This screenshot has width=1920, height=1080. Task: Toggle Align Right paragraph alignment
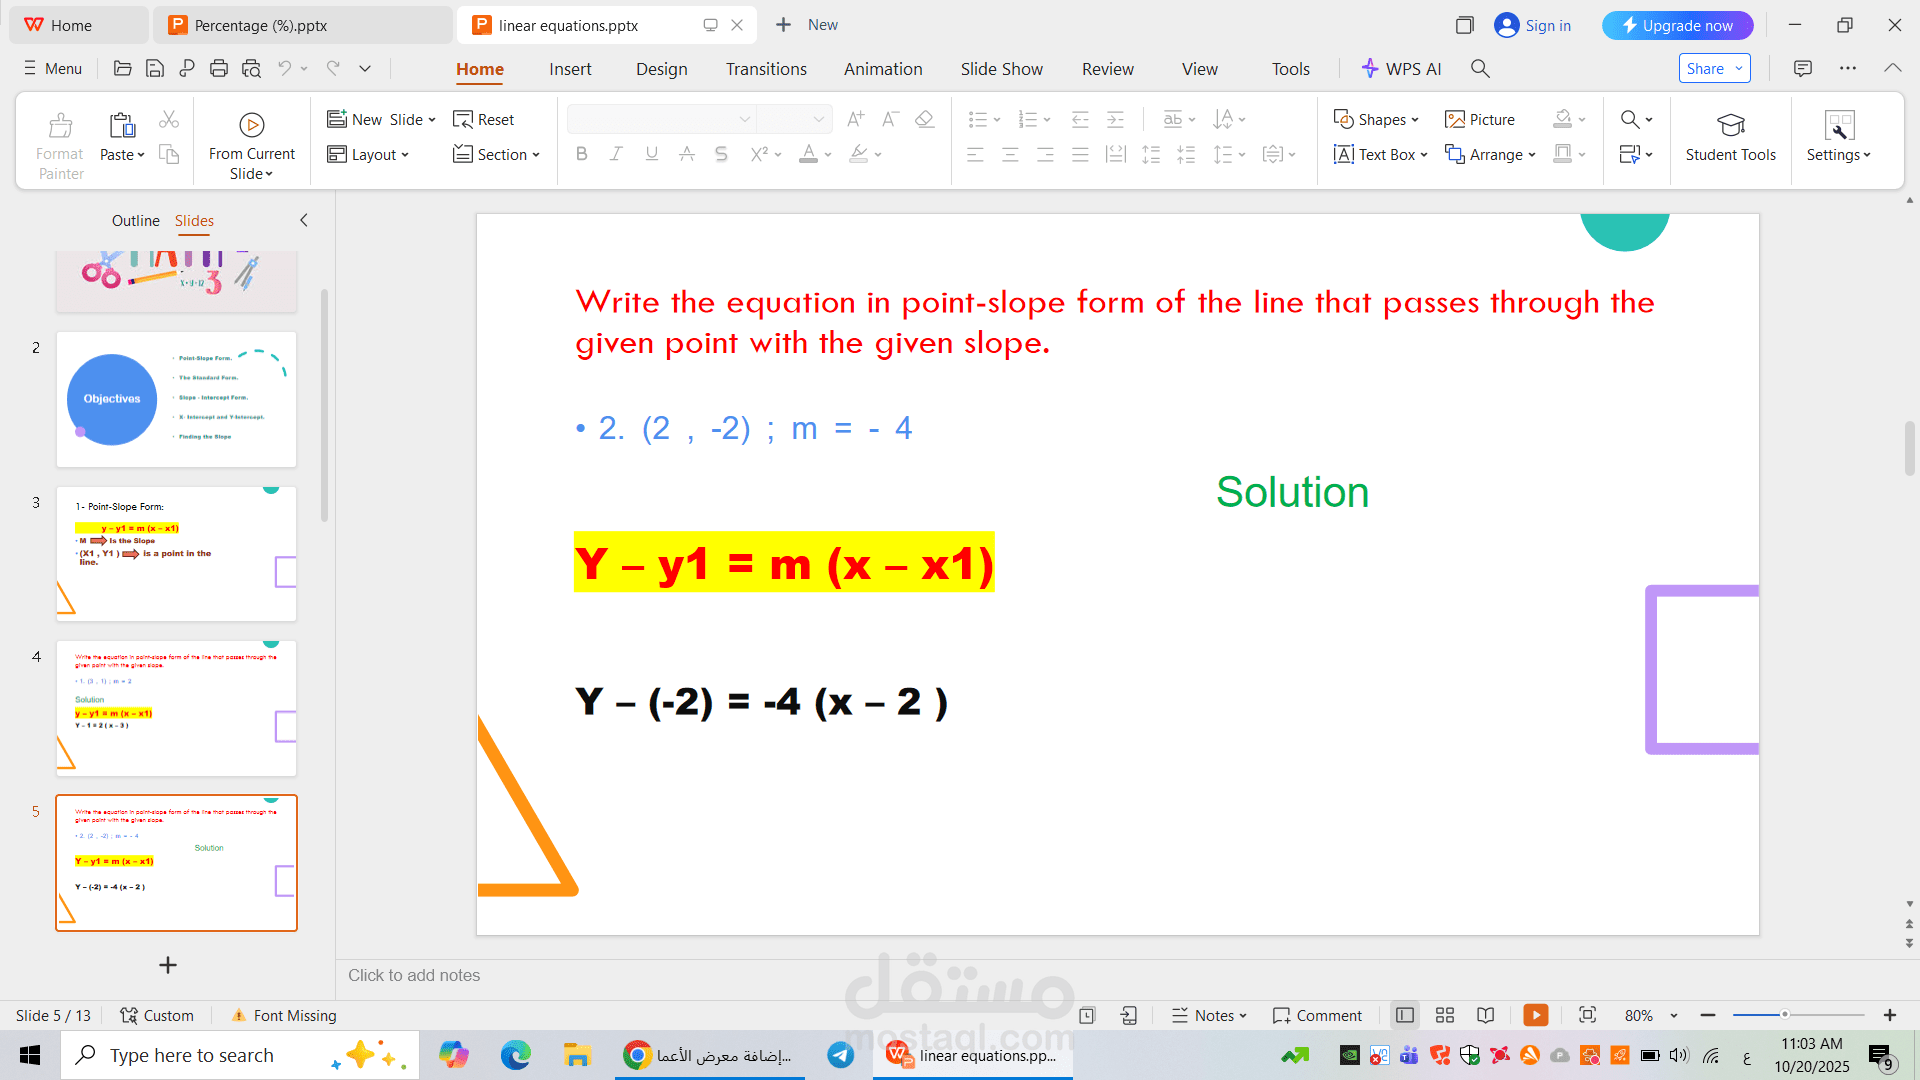[1045, 154]
